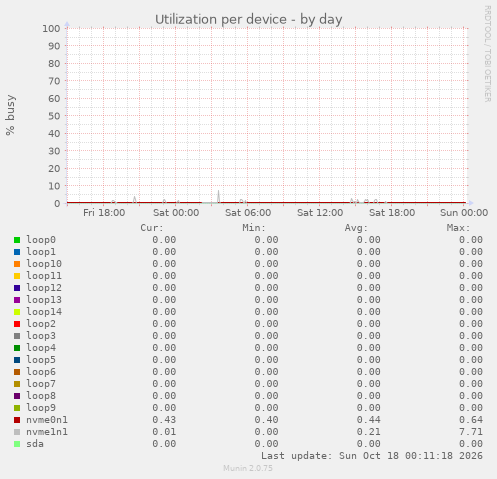Select the loop13 legend label
This screenshot has height=479, width=497.
[44, 300]
